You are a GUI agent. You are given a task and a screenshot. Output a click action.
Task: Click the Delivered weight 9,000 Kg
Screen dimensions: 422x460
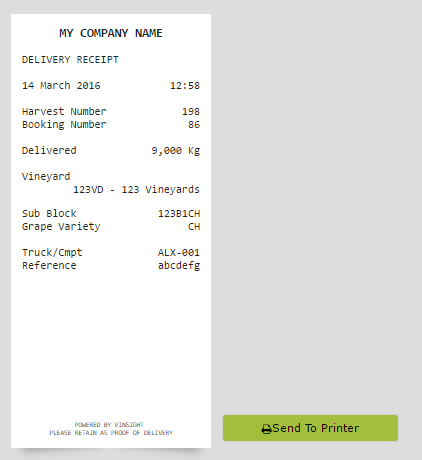tap(176, 151)
